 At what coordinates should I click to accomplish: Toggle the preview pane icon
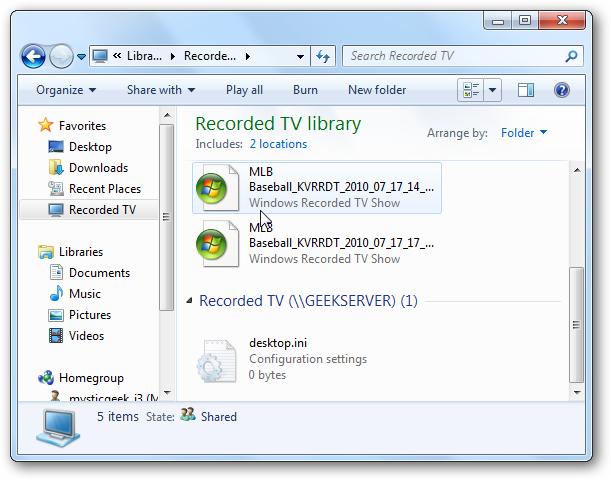pos(526,90)
